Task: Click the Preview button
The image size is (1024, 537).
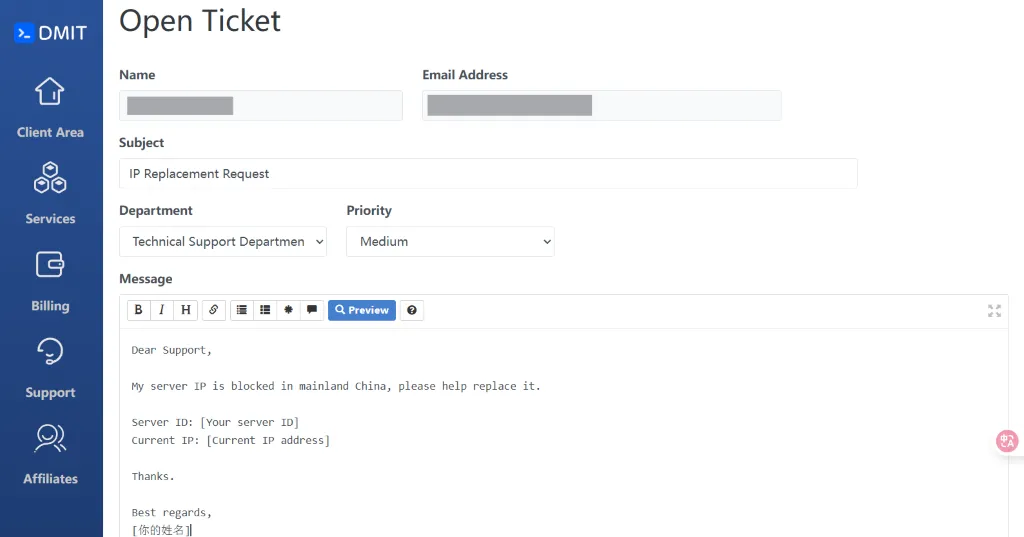Action: 362,310
